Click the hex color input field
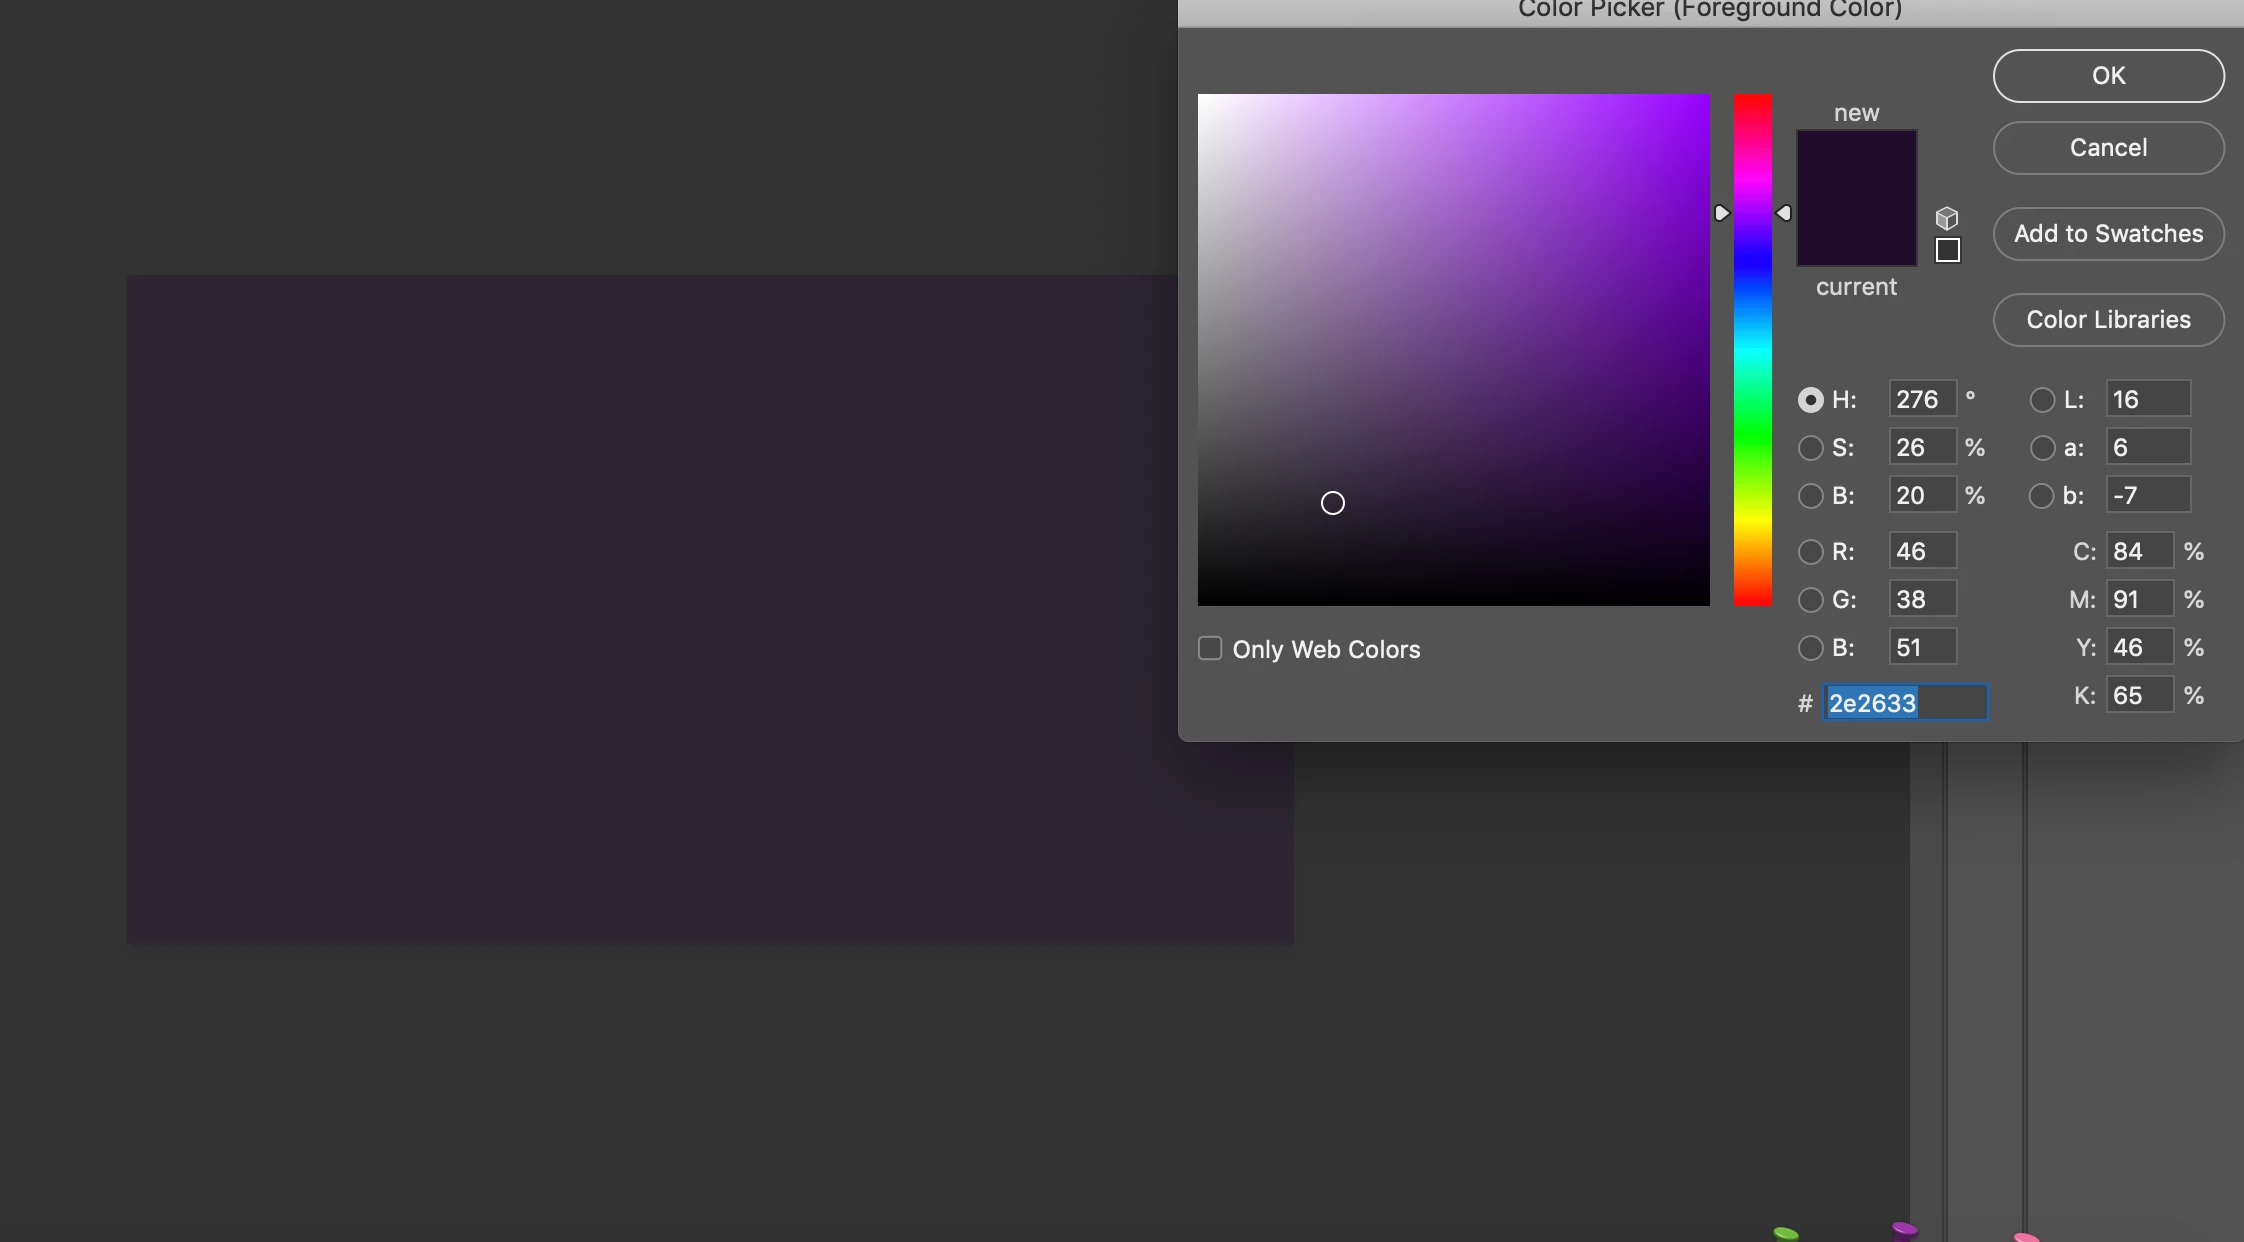This screenshot has height=1242, width=2244. coord(1904,703)
